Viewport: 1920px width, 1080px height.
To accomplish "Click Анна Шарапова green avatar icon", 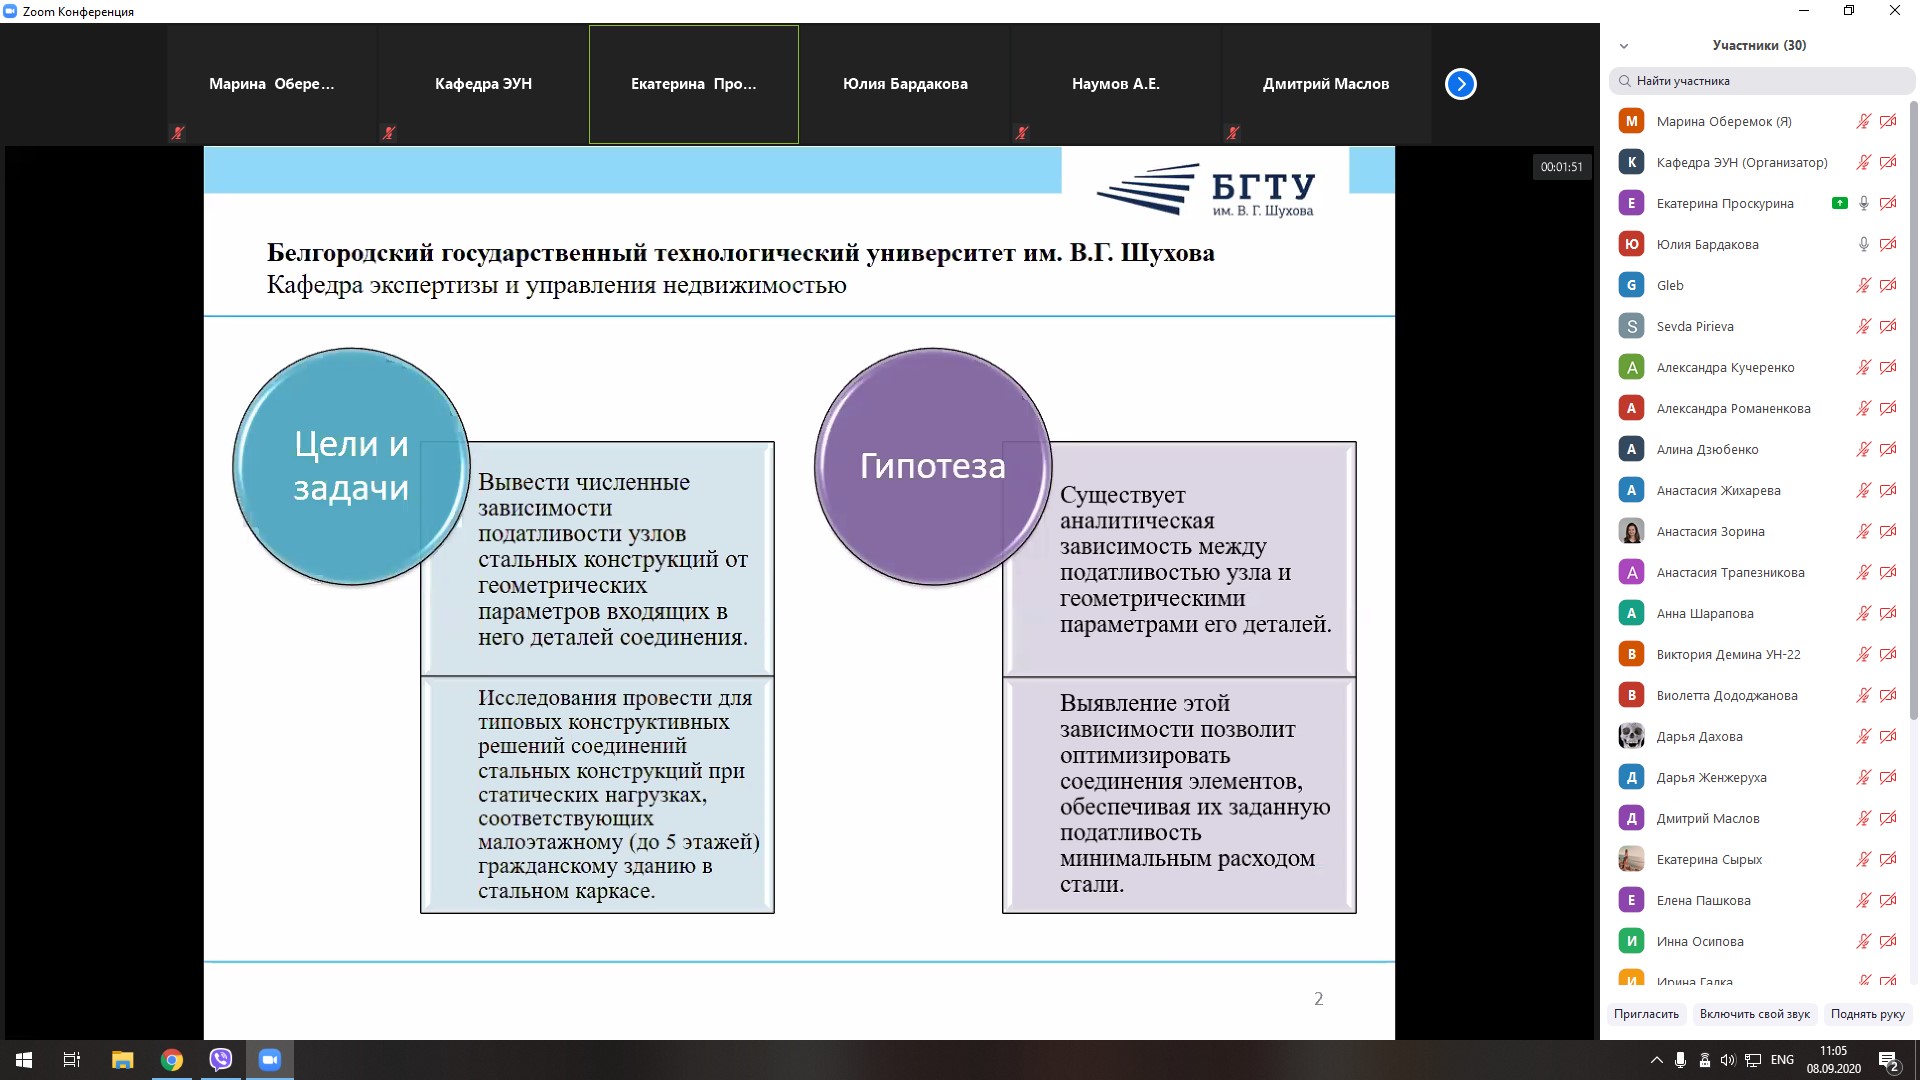I will tap(1631, 613).
